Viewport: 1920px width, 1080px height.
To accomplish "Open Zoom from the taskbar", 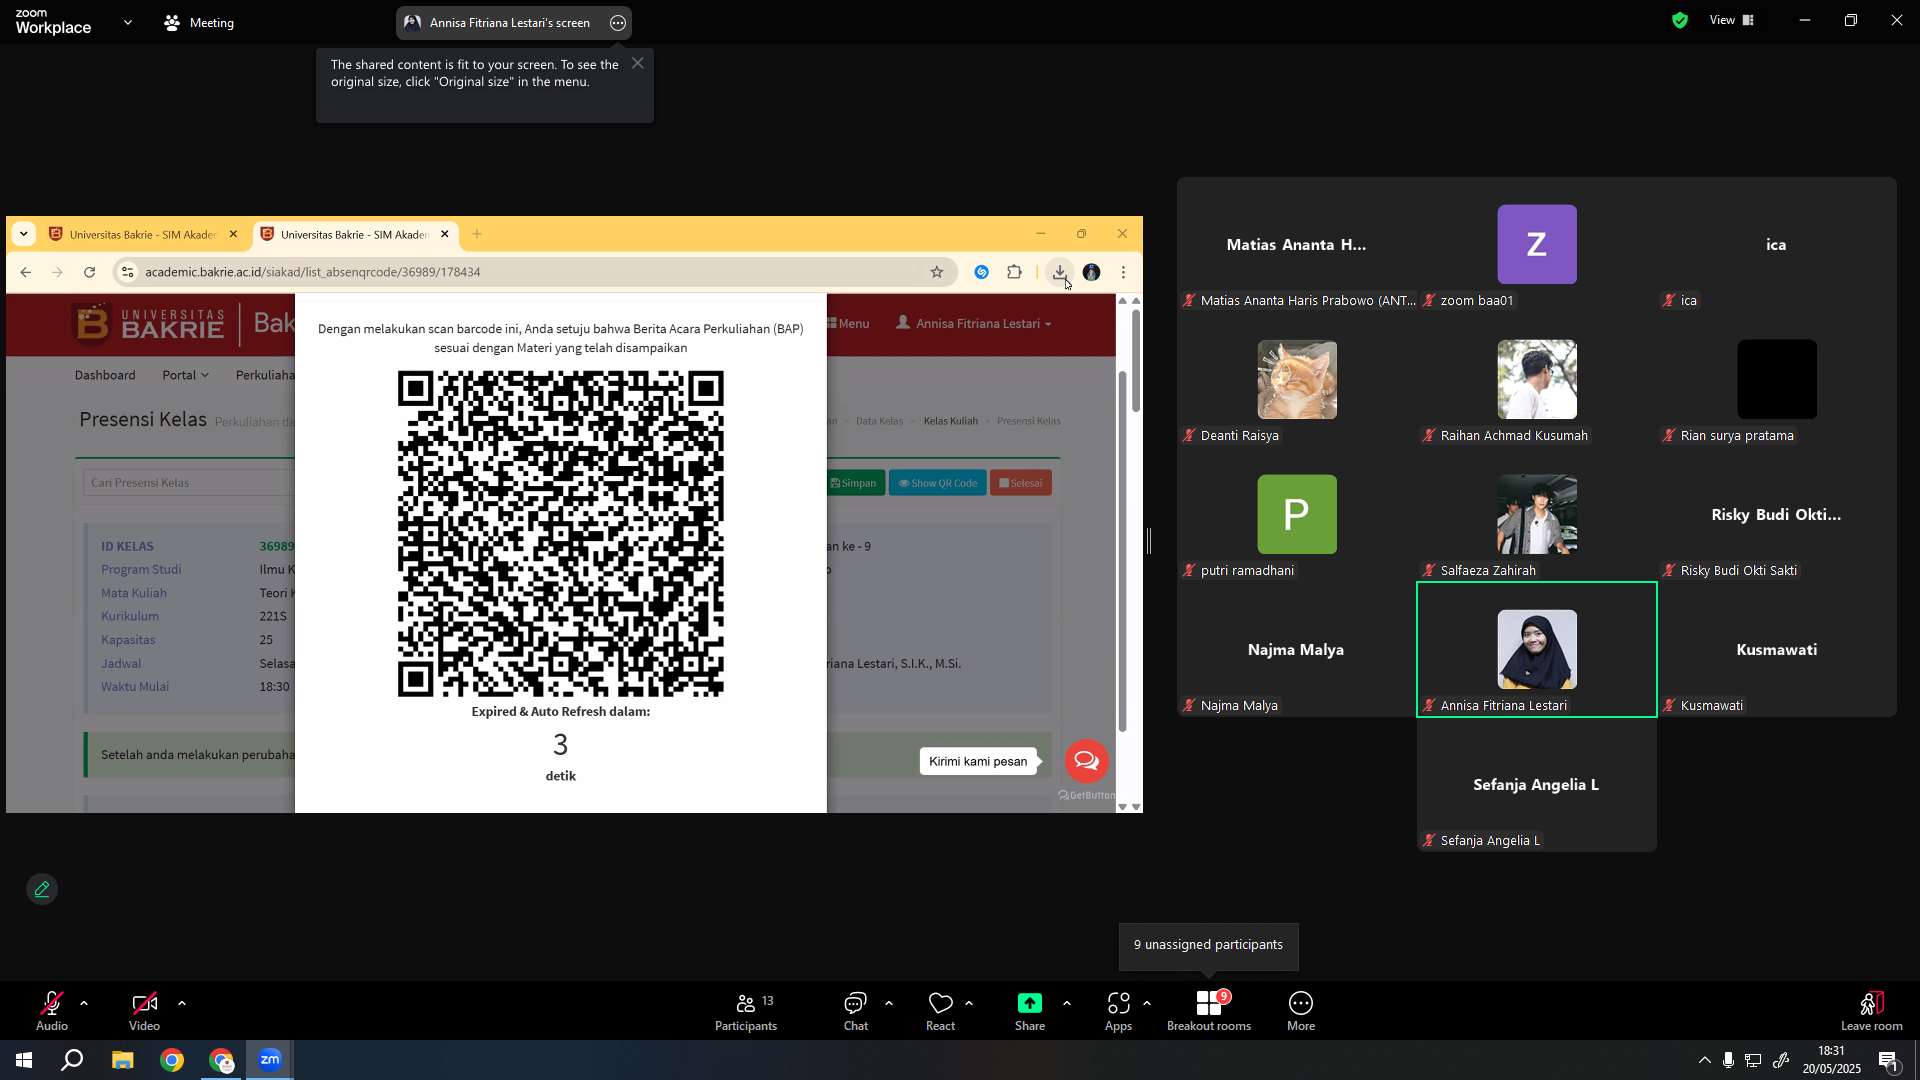I will 270,1060.
